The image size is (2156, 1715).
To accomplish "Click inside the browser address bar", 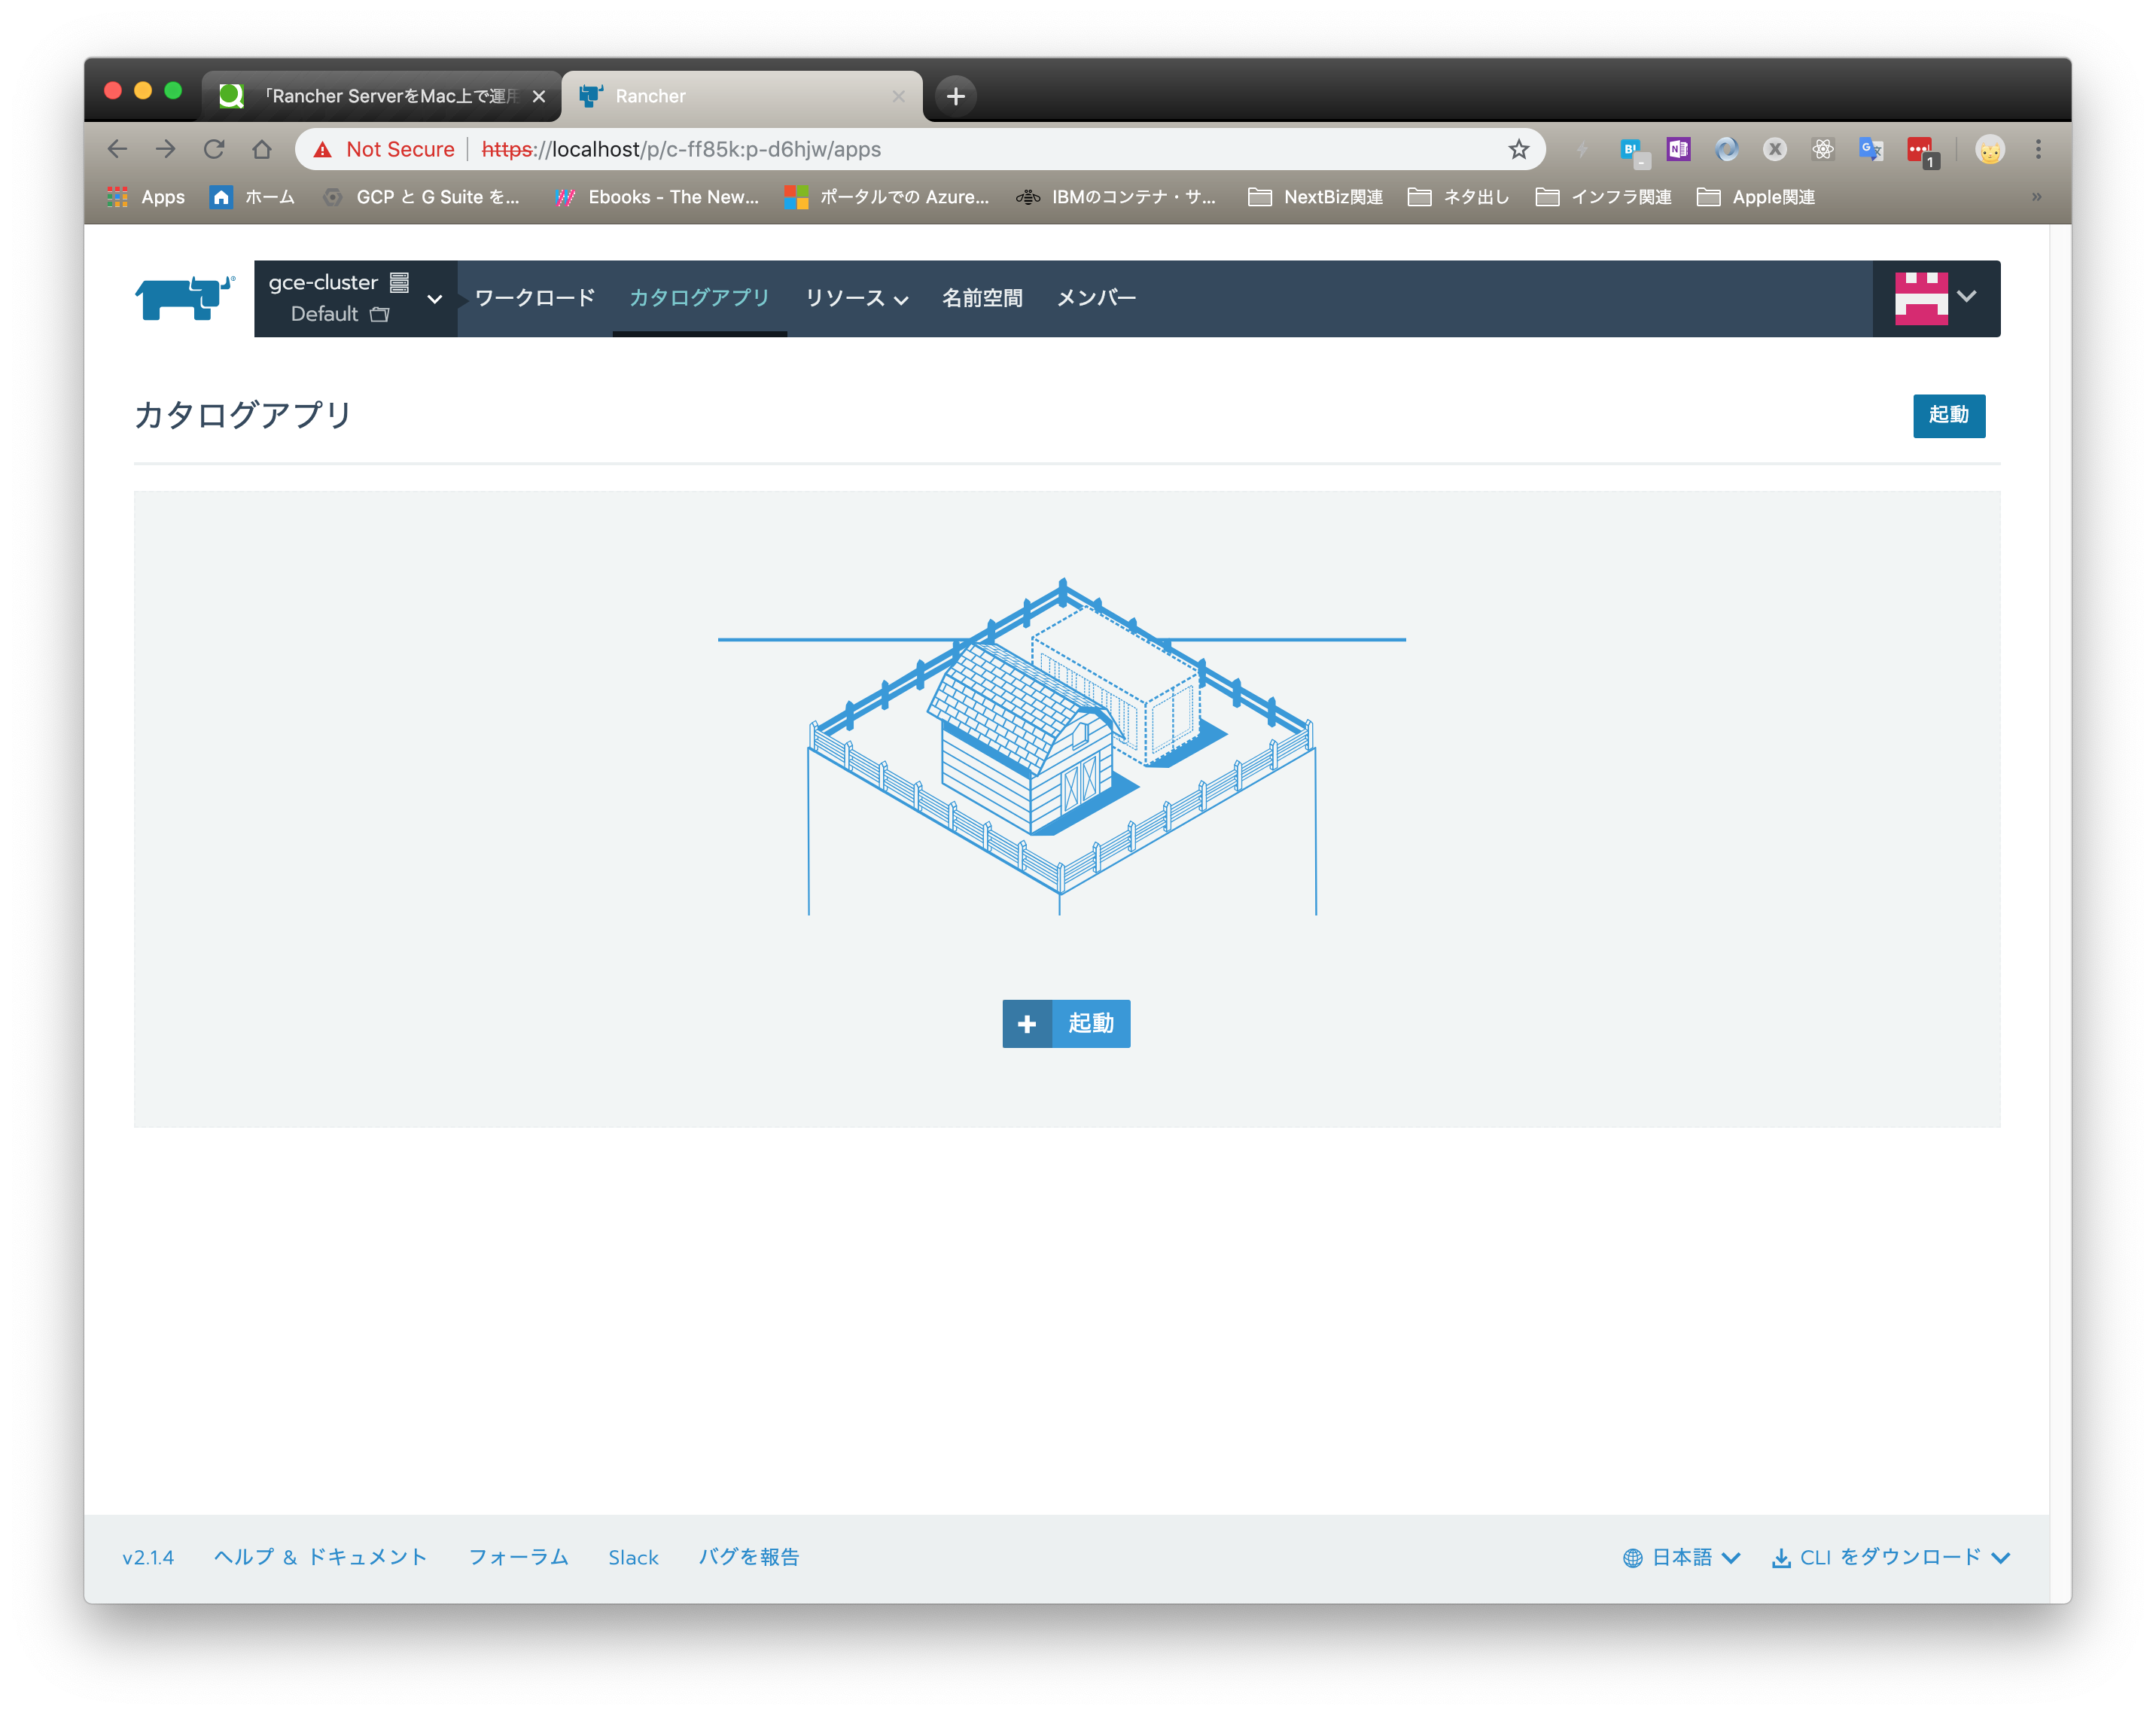I will 900,149.
